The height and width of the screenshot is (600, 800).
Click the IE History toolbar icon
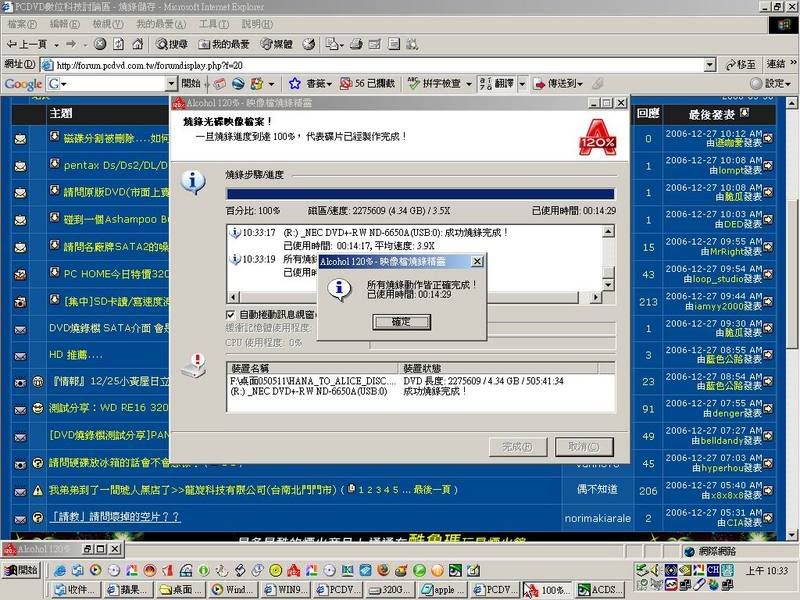tap(309, 44)
